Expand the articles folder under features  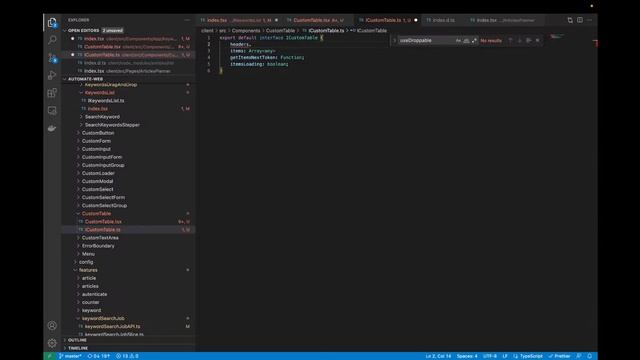tap(90, 286)
